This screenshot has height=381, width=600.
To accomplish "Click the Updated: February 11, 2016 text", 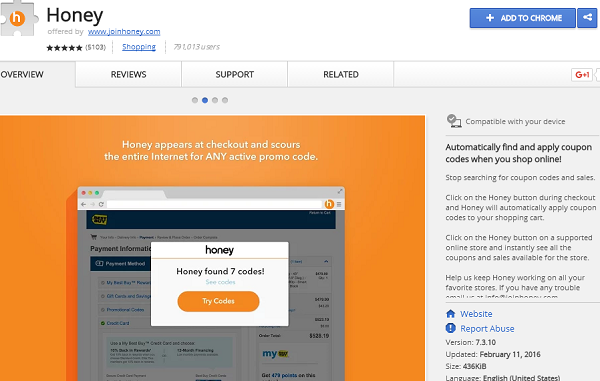I will [493, 355].
